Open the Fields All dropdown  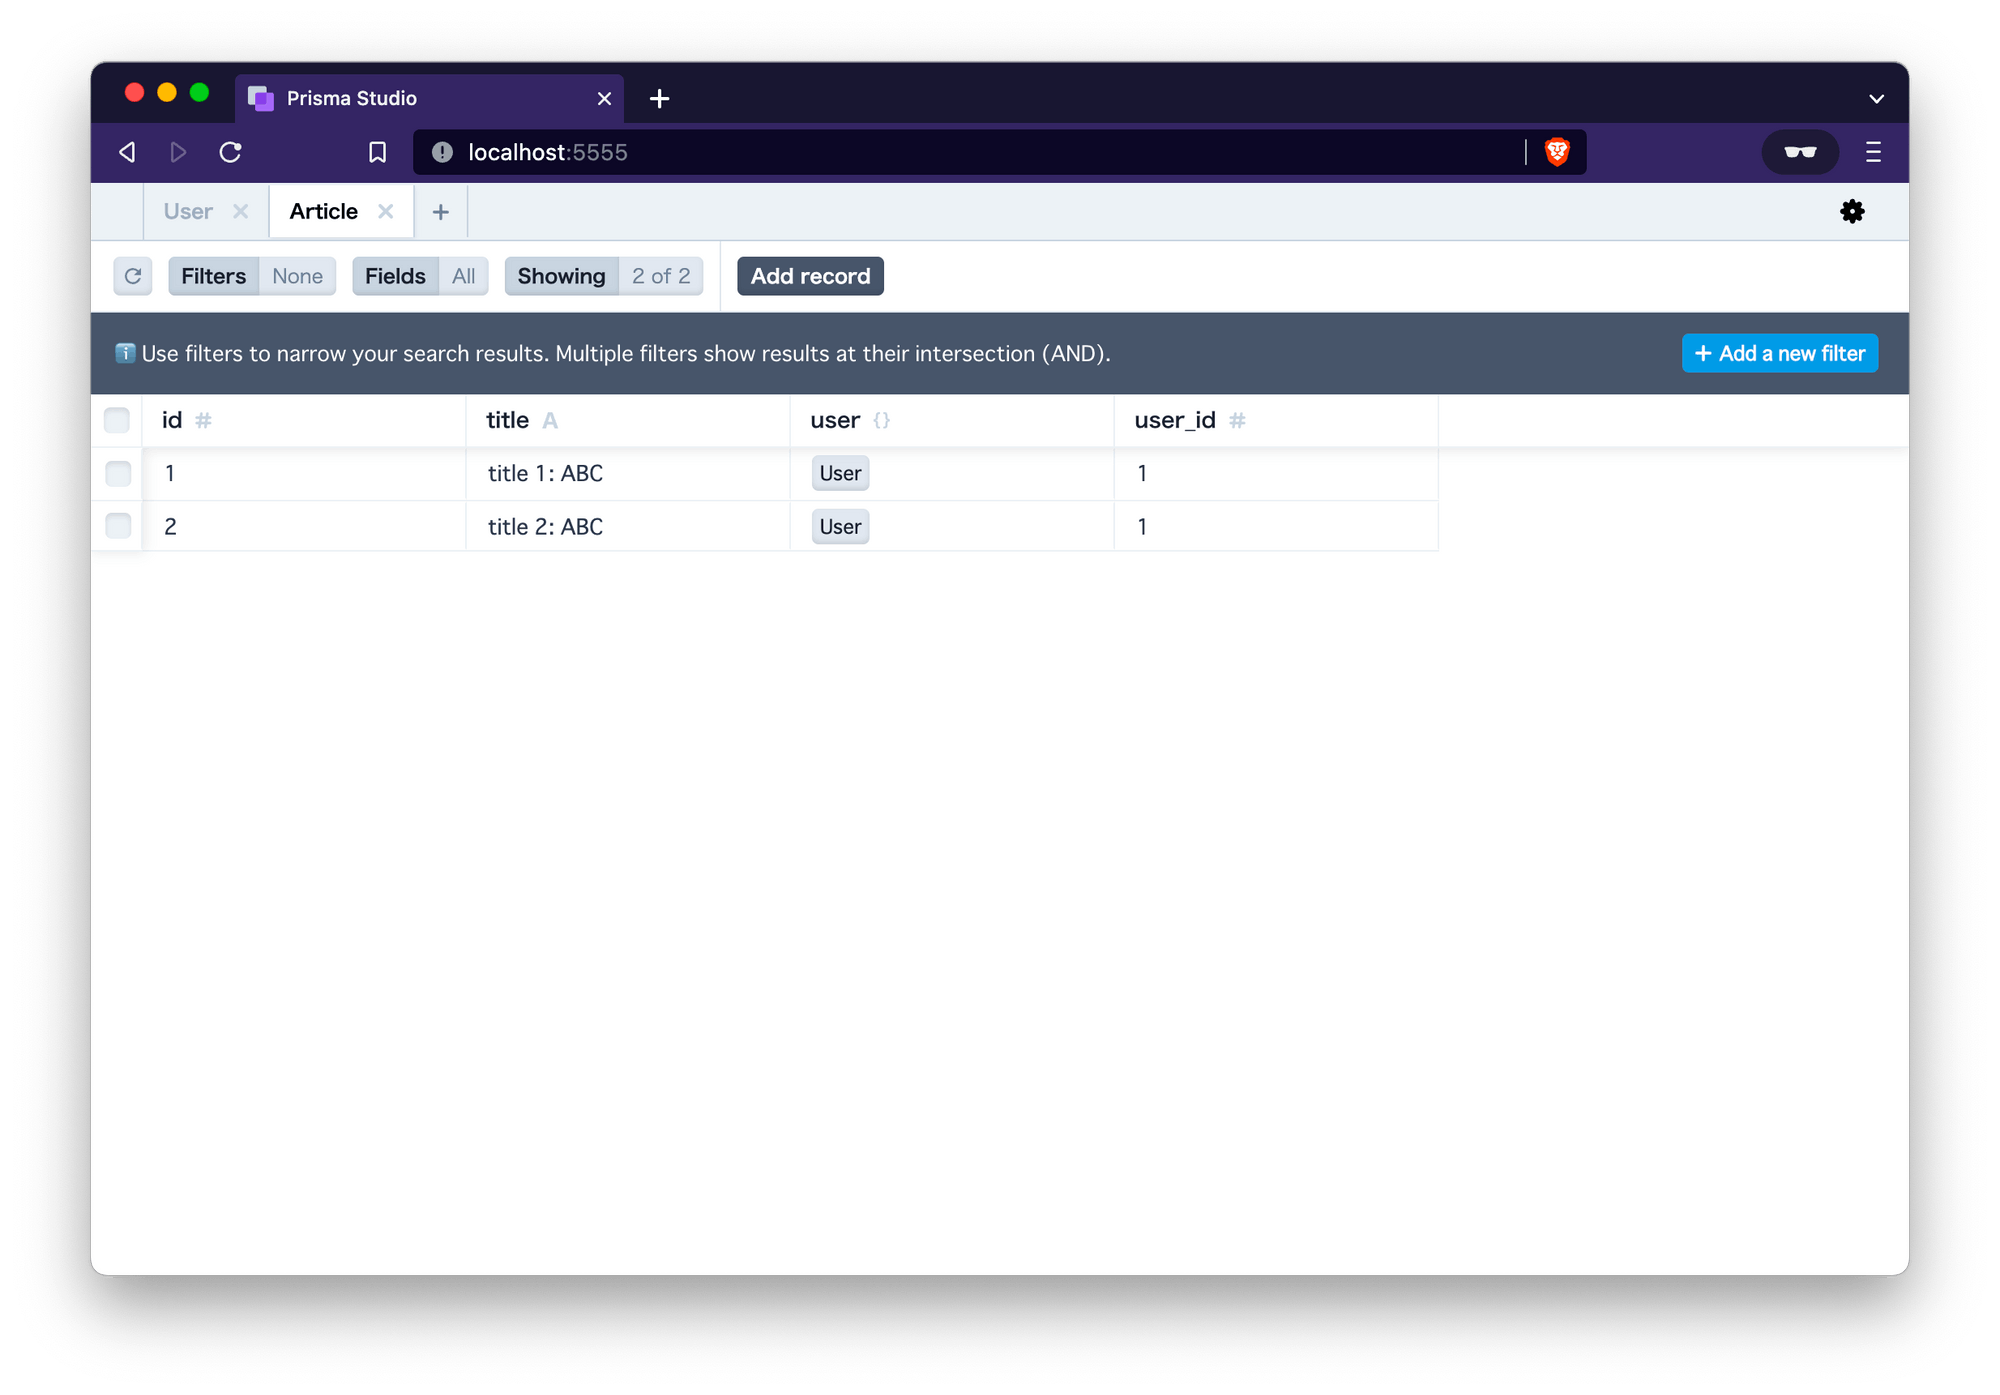click(420, 276)
